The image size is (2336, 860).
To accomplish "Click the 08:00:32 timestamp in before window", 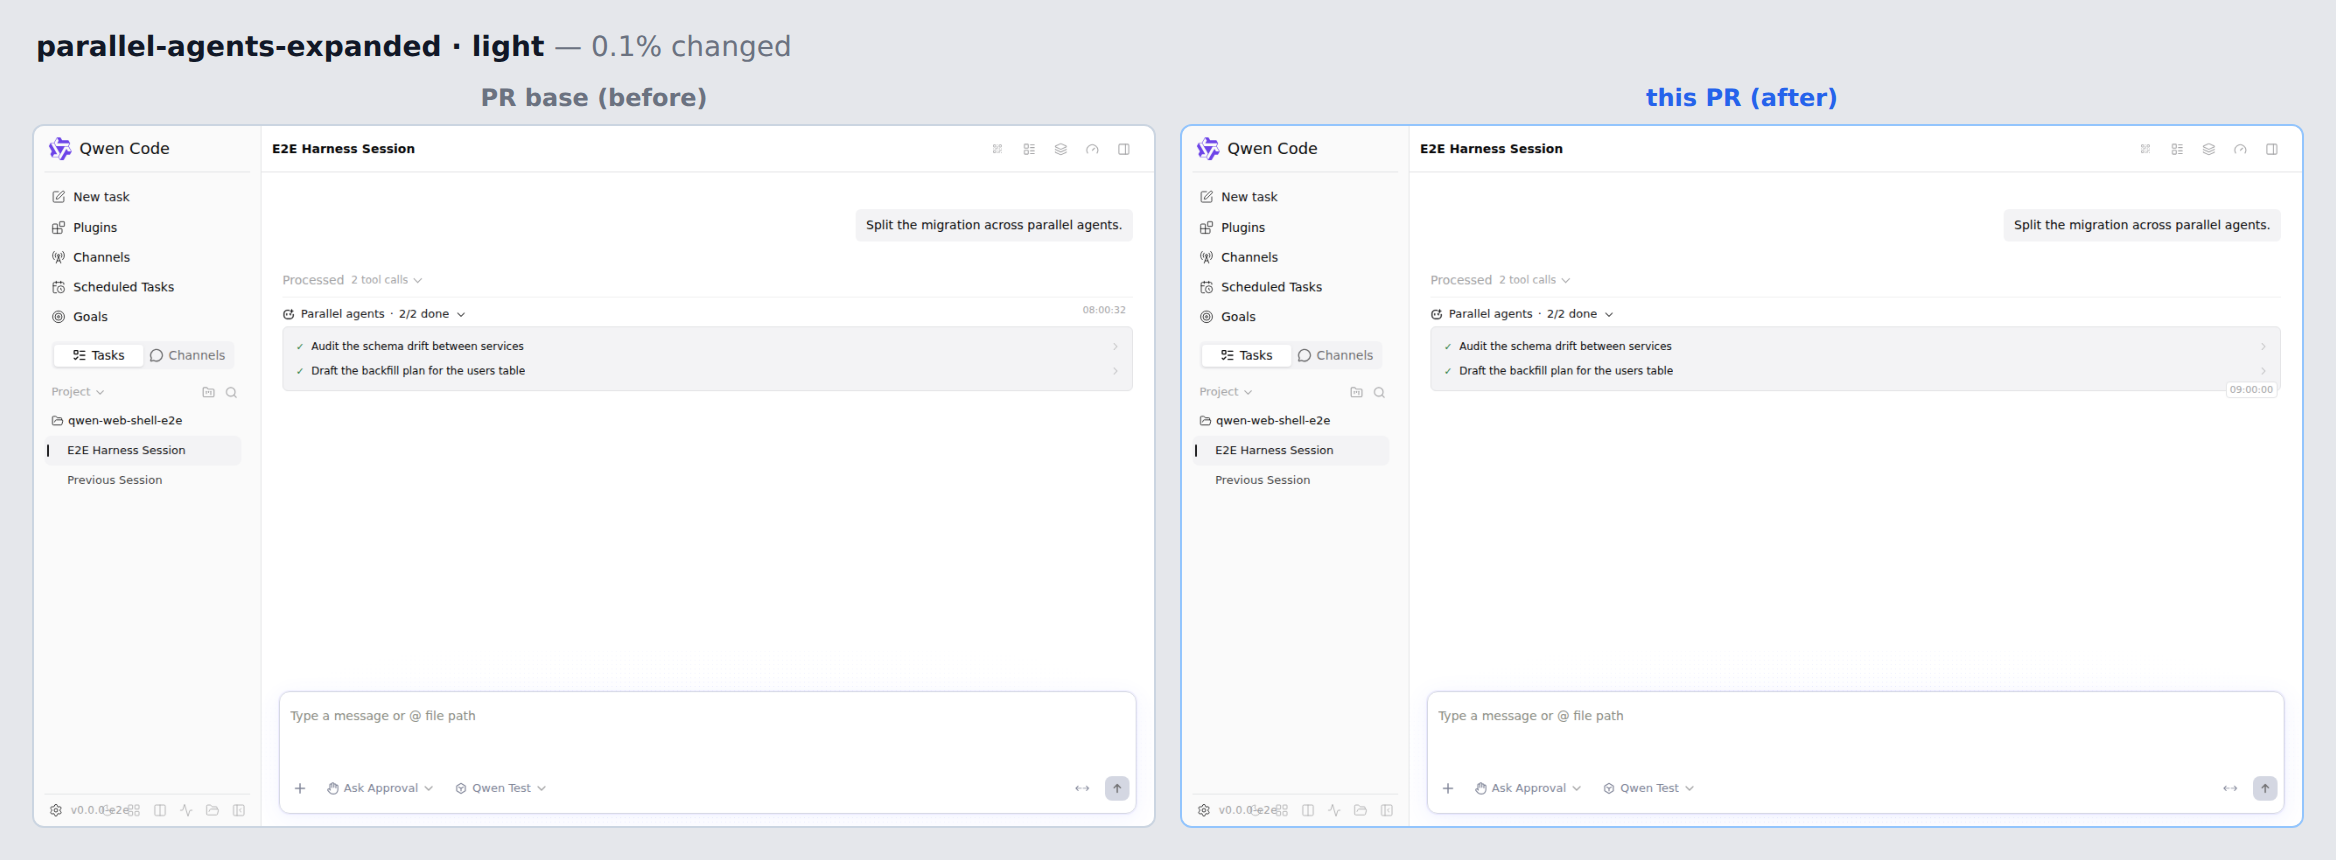I will pyautogui.click(x=1104, y=310).
